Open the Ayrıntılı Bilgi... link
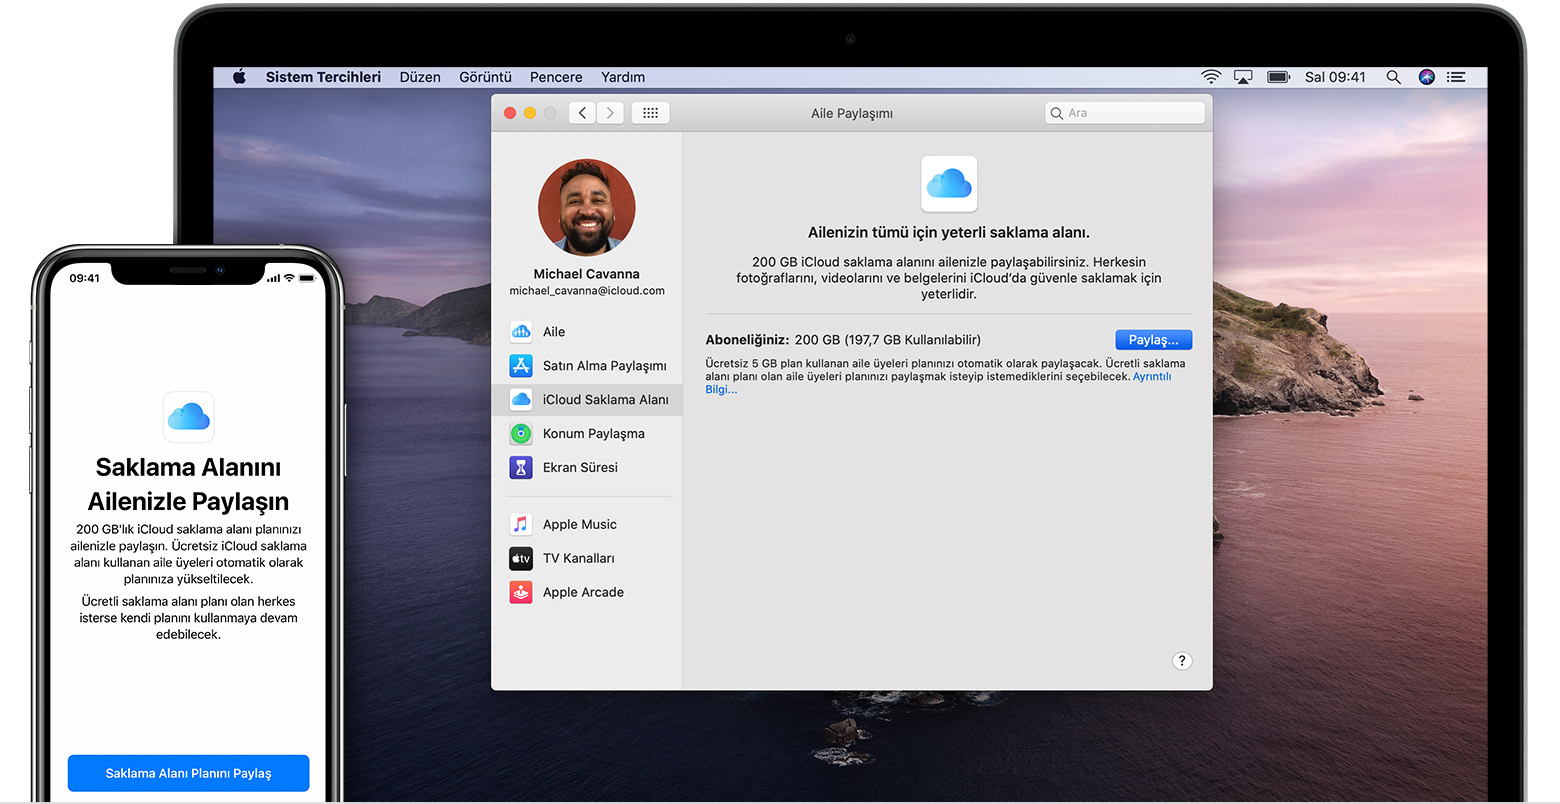This screenshot has height=804, width=1560. (x=1152, y=377)
